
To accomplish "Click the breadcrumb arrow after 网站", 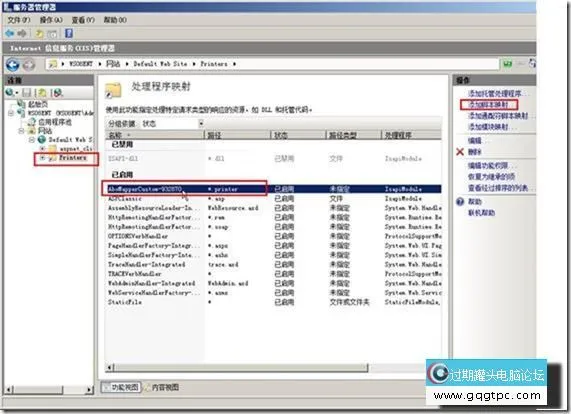I will pyautogui.click(x=127, y=64).
